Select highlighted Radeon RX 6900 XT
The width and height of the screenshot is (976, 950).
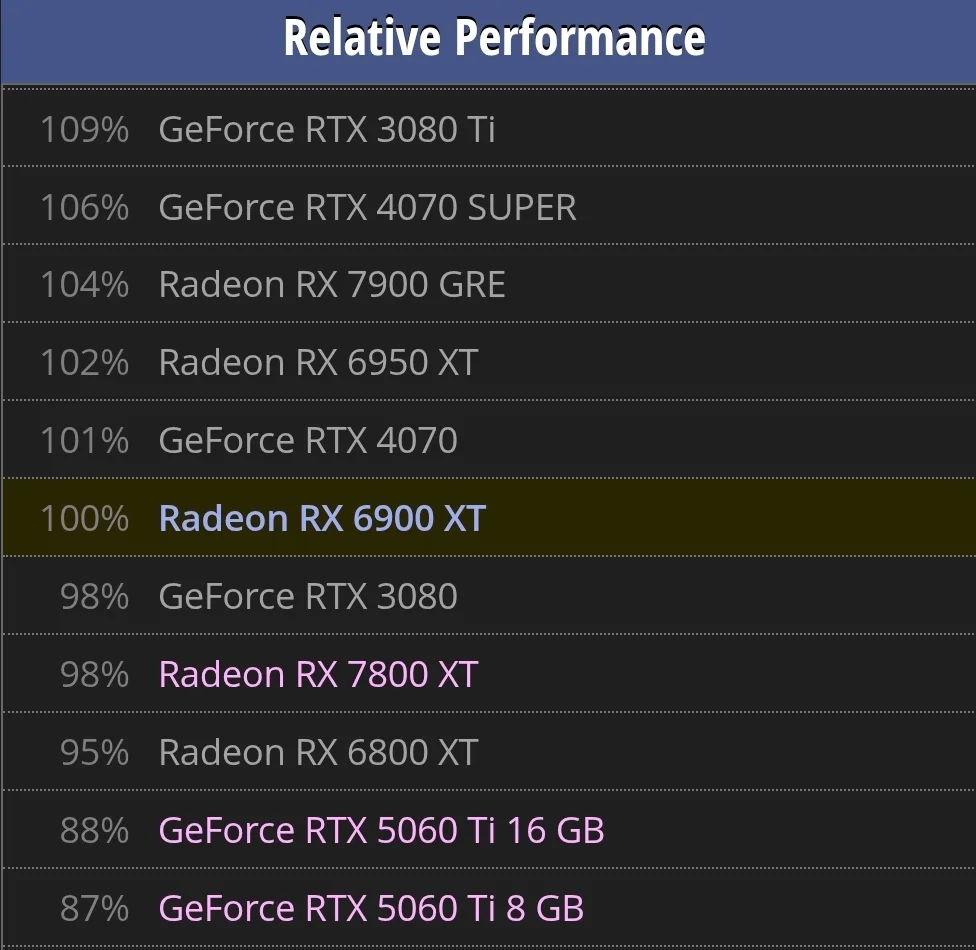point(322,518)
